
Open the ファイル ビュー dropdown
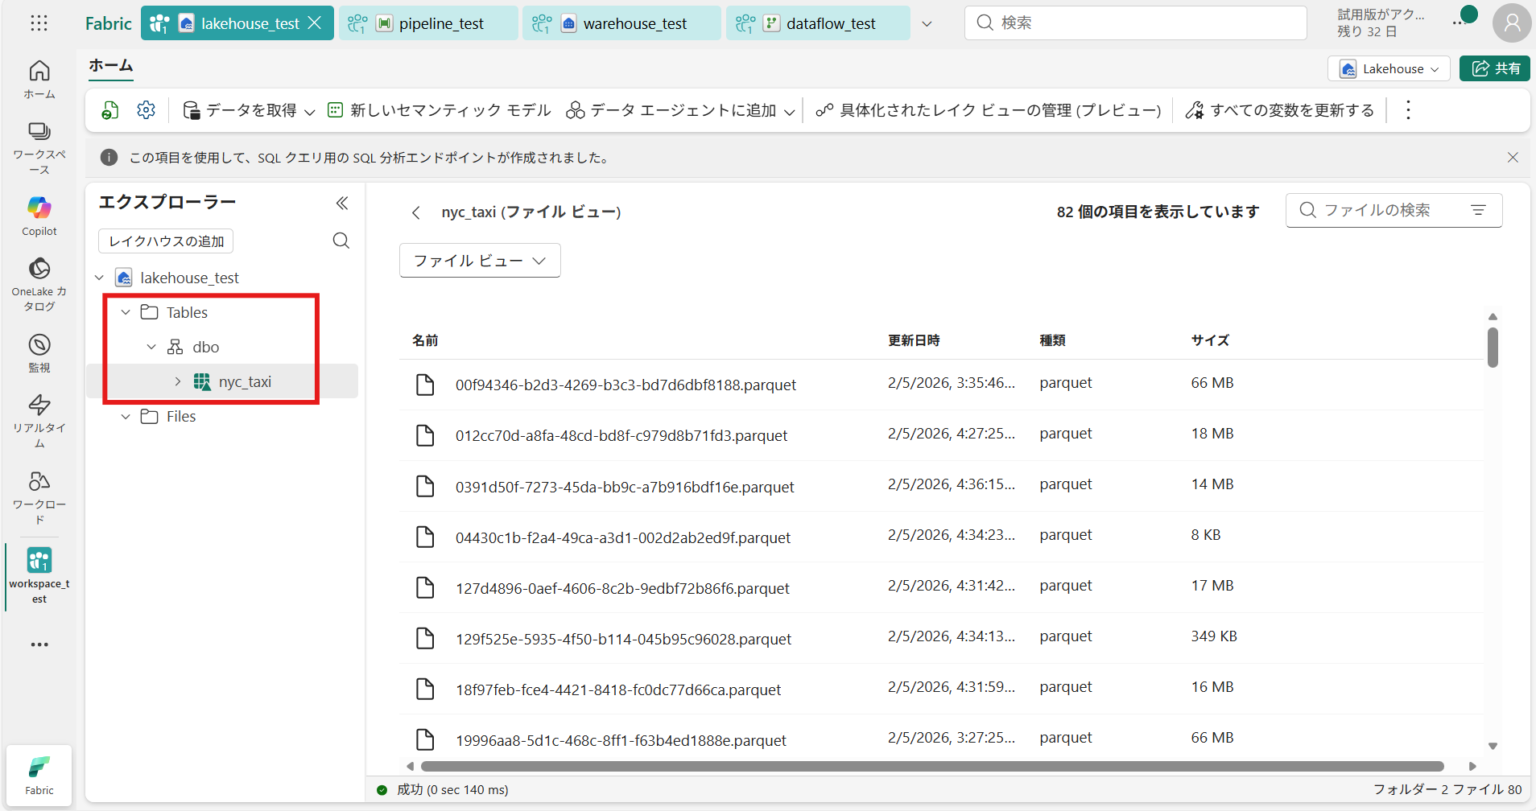[x=480, y=261]
